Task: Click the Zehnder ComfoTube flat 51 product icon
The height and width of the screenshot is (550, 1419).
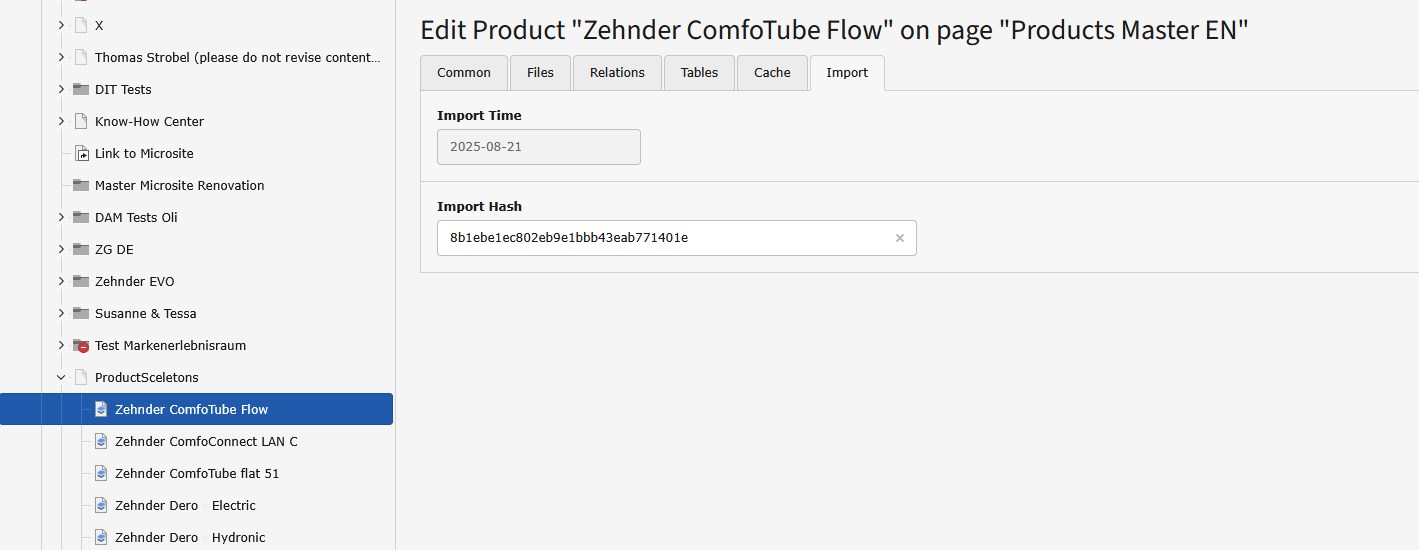Action: click(x=101, y=473)
